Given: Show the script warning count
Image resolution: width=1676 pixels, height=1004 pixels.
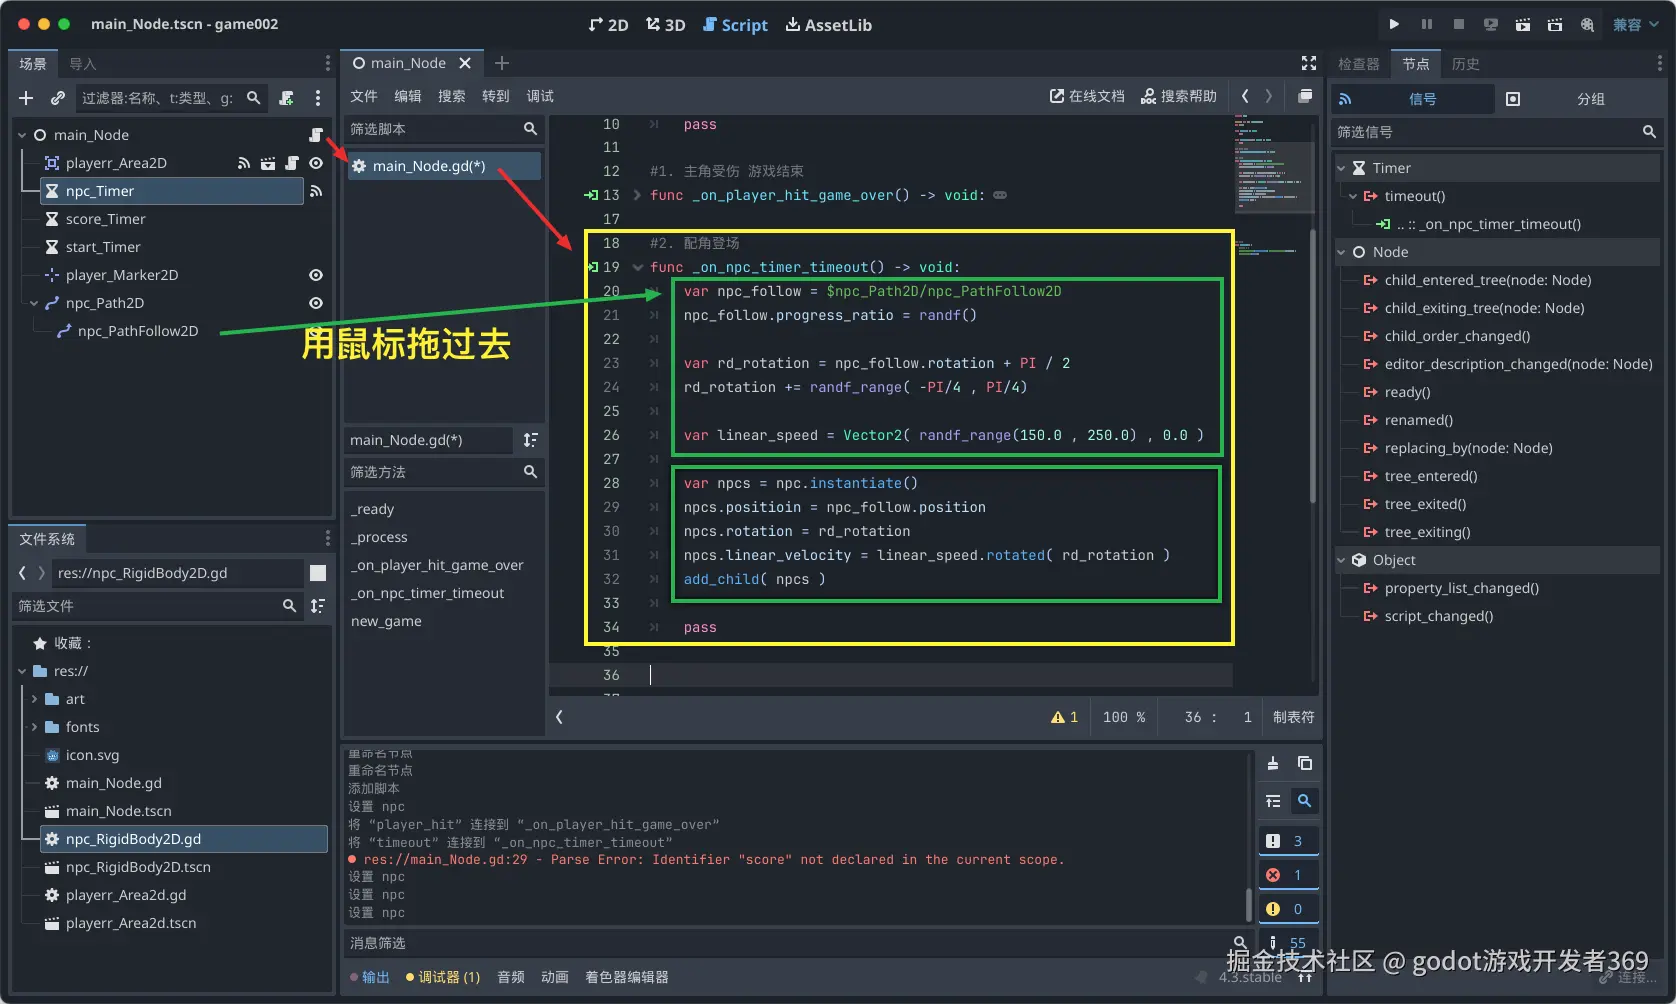Looking at the screenshot, I should (1064, 717).
